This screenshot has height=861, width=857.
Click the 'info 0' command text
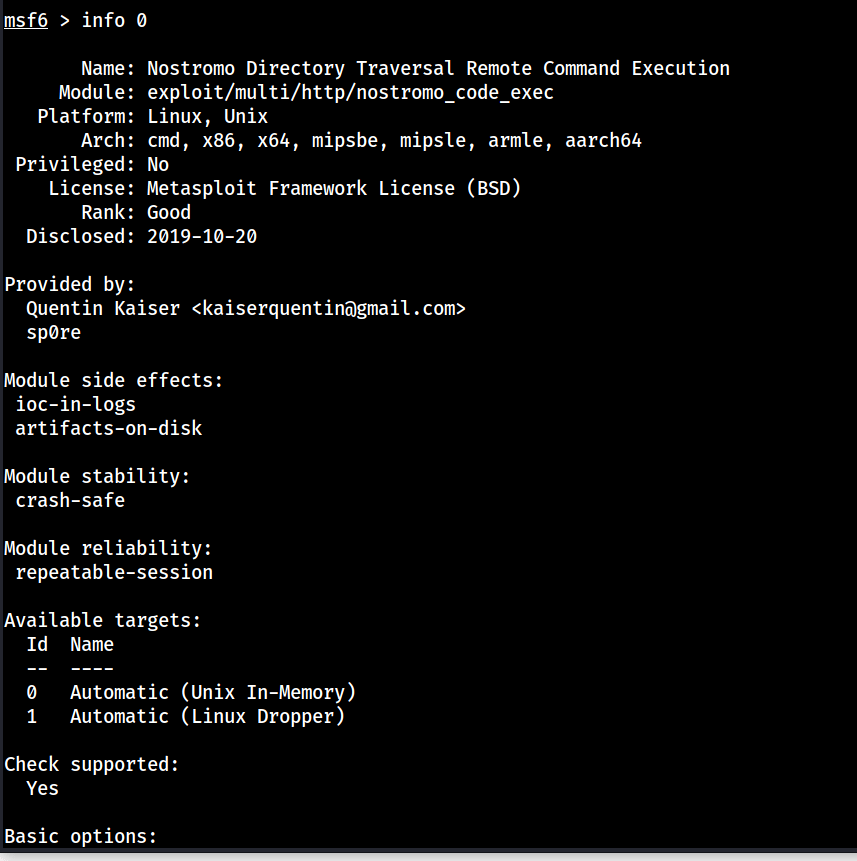pos(115,21)
